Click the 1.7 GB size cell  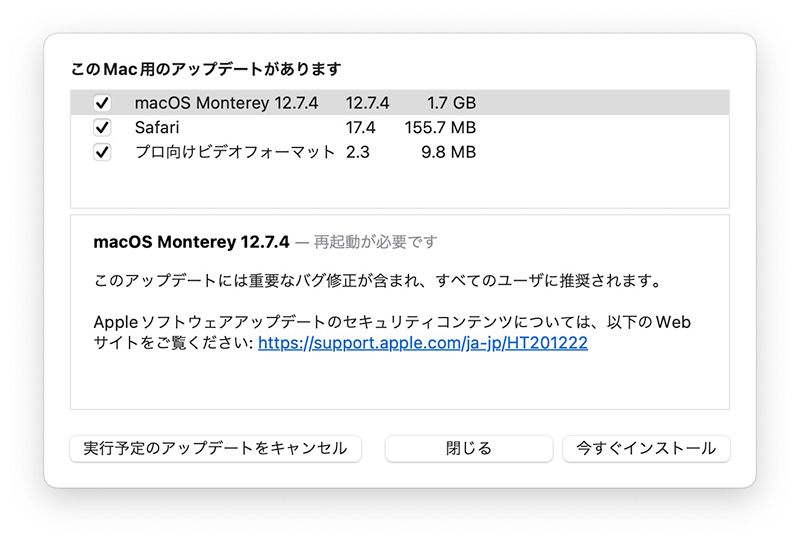click(x=452, y=103)
